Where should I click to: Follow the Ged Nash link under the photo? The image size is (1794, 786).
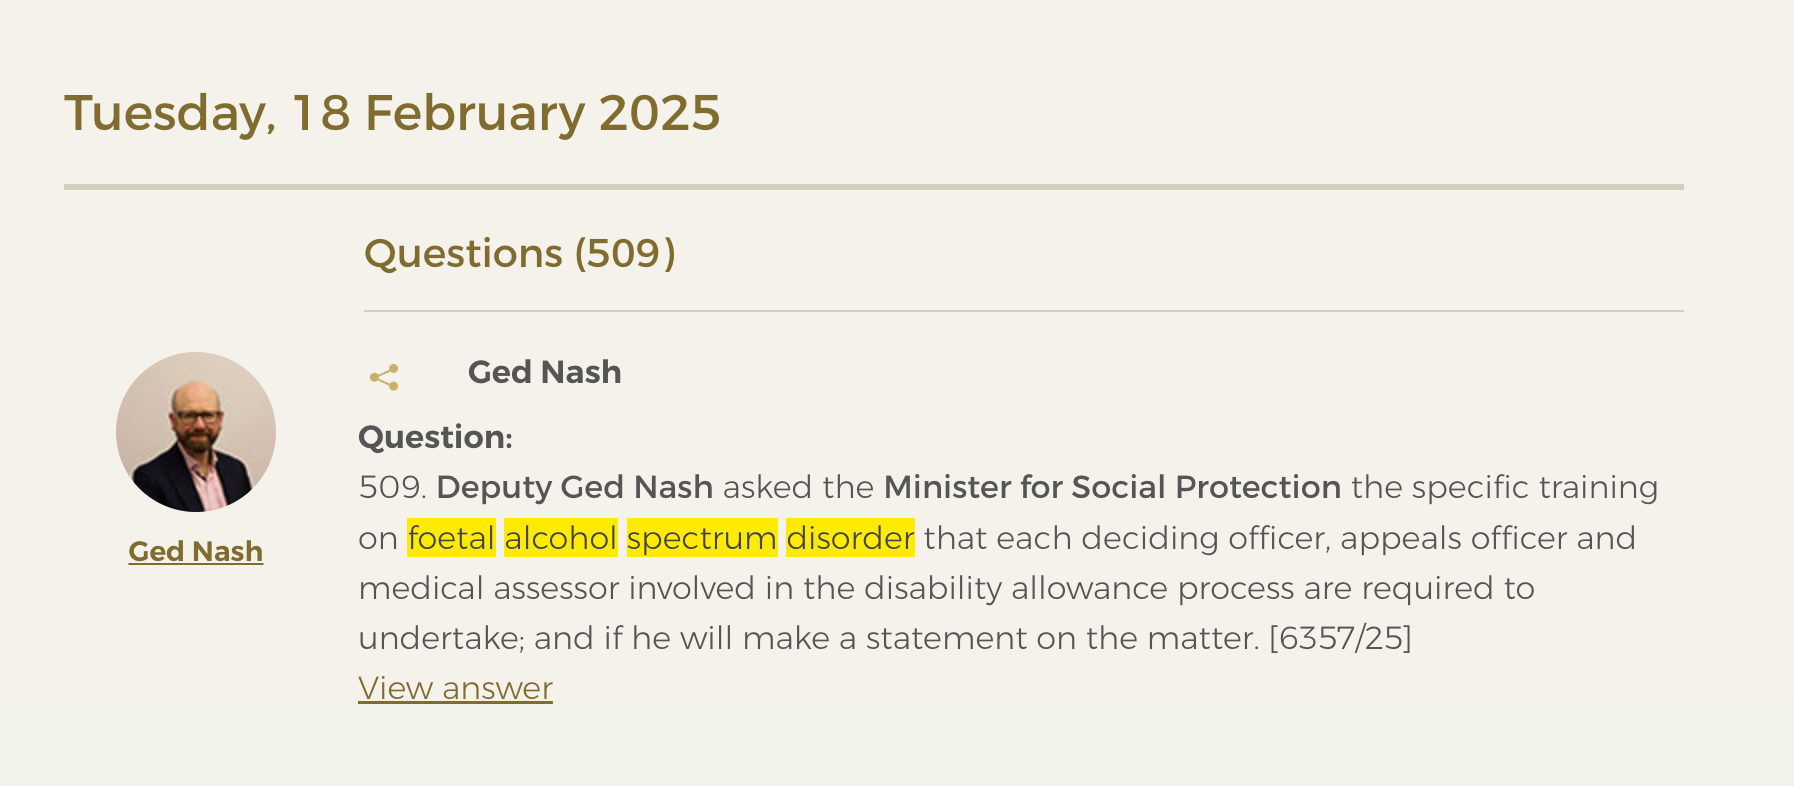tap(196, 551)
